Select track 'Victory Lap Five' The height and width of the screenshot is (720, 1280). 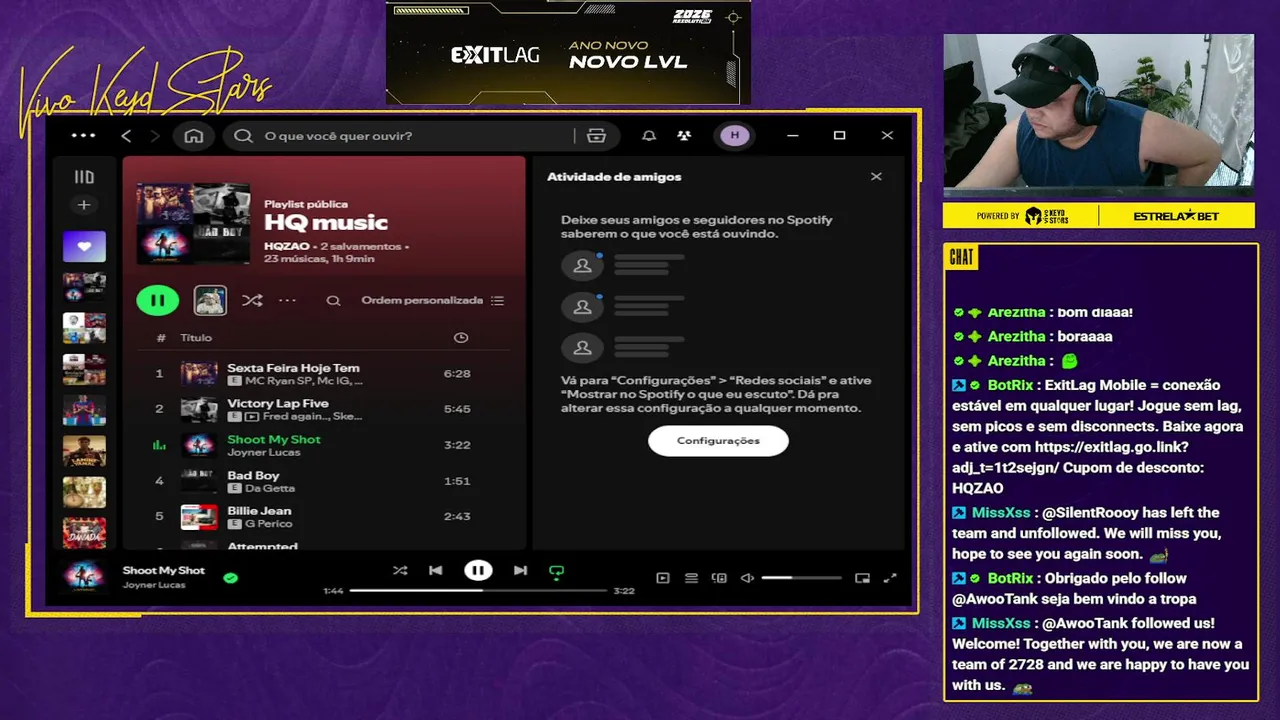click(x=278, y=404)
